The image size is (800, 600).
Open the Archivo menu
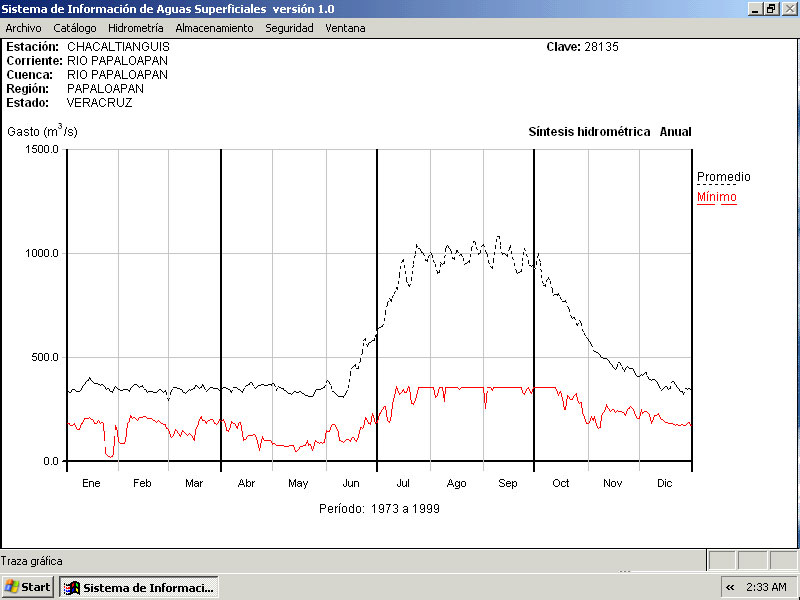point(23,28)
